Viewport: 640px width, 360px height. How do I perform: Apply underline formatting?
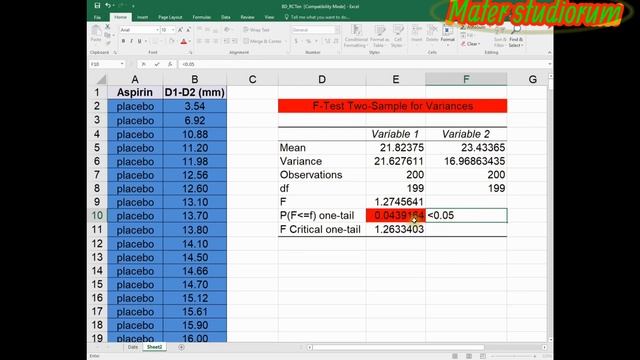(x=139, y=41)
